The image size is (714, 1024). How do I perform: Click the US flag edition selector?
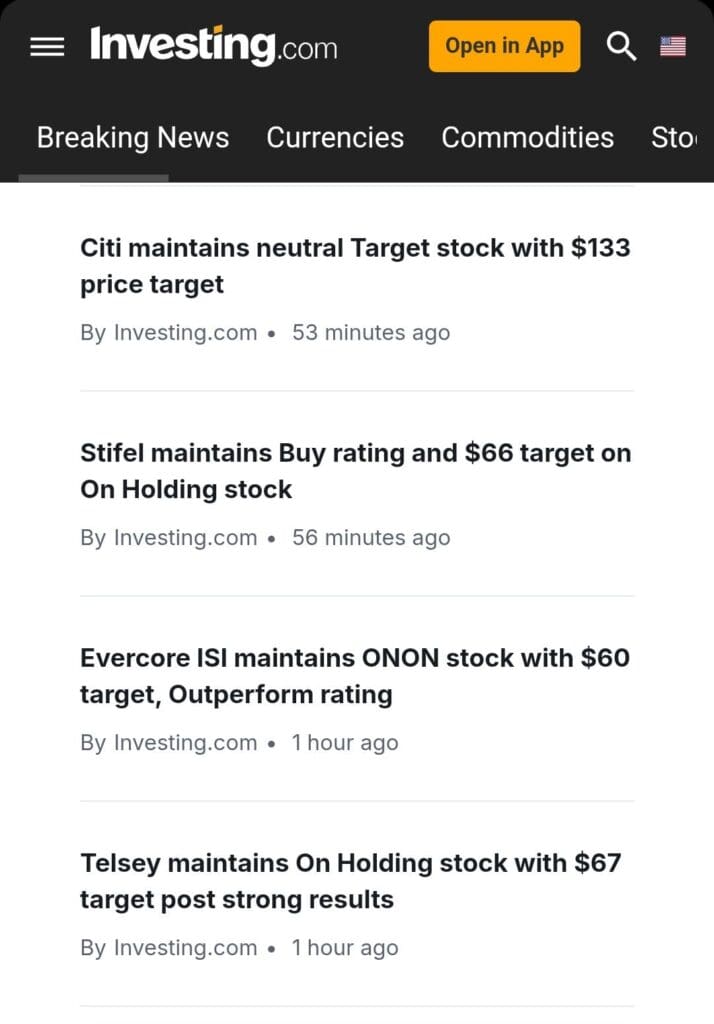[673, 46]
